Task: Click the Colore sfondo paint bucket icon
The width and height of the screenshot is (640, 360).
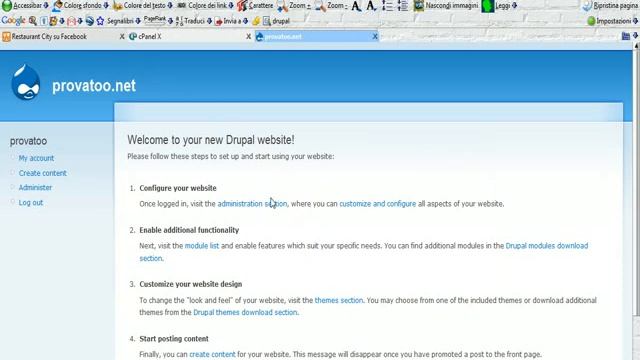Action: tap(58, 6)
